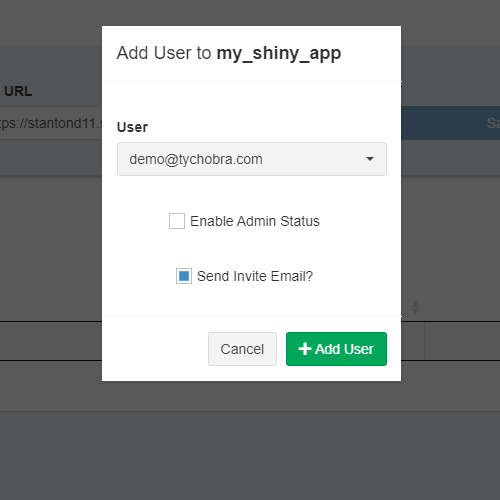Open the User email dropdown
The image size is (500, 500).
[252, 159]
